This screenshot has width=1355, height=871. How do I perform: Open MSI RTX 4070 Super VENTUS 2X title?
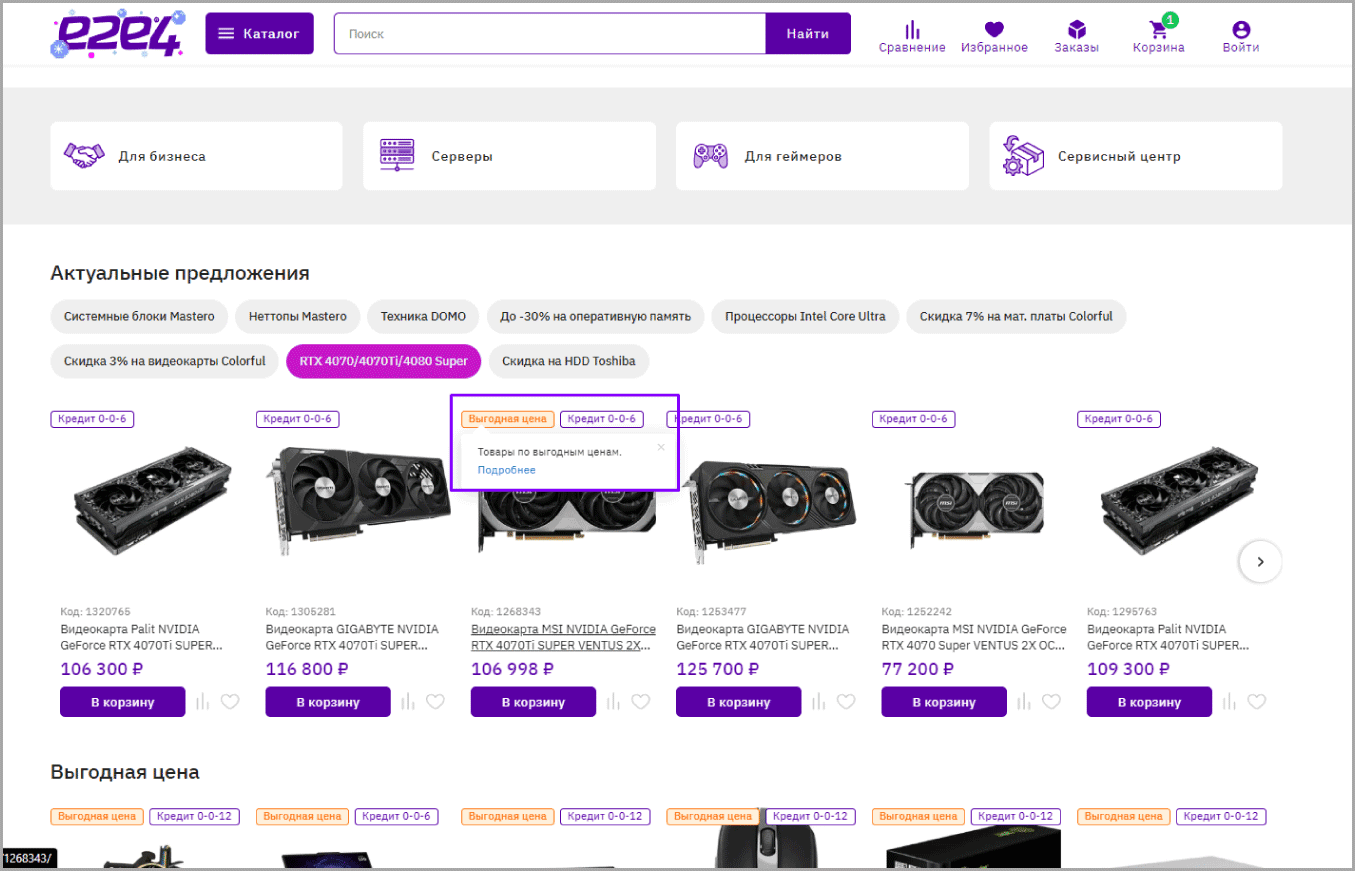point(974,637)
